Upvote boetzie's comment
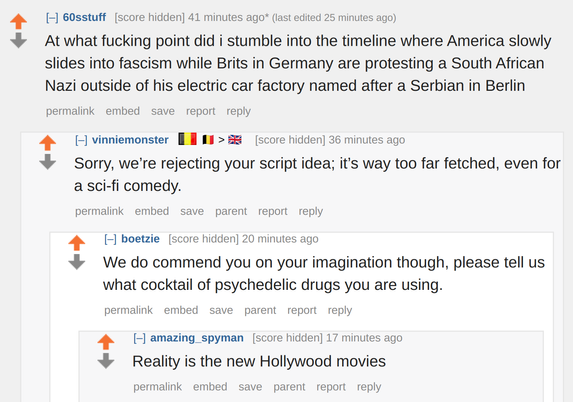Screen dimensions: 573x402 point(77,243)
